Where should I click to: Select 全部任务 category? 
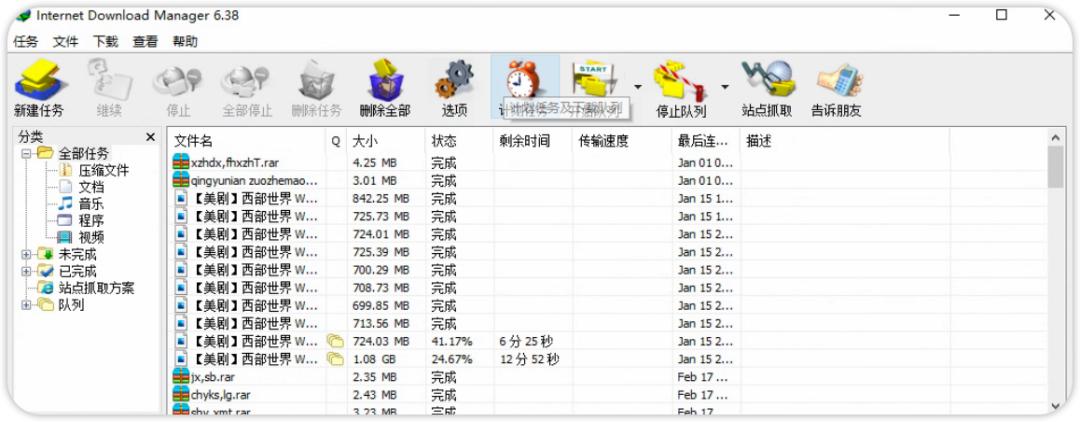[83, 154]
